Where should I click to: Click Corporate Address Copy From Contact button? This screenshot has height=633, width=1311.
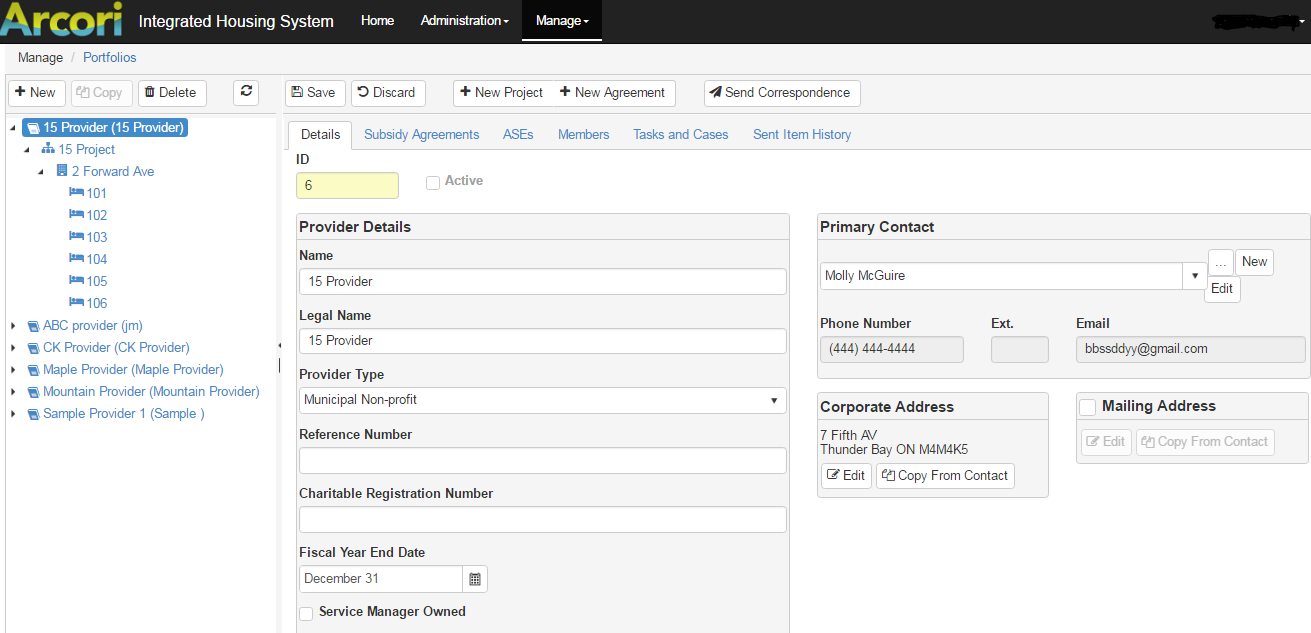[945, 476]
